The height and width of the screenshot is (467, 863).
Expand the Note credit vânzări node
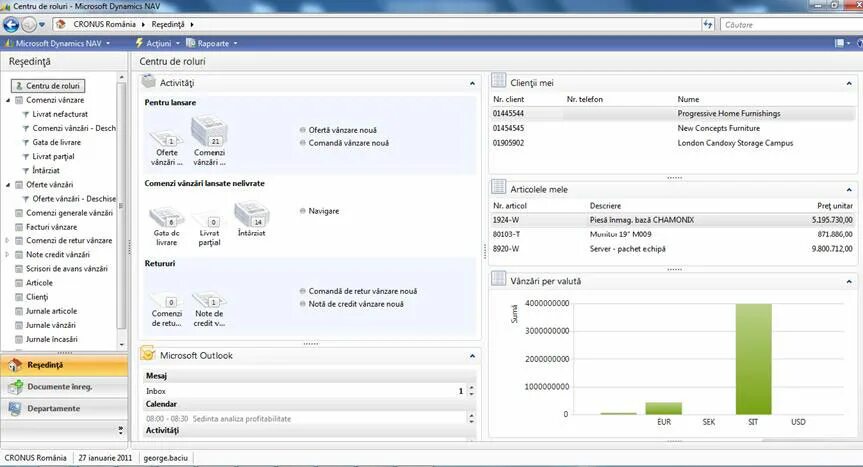pos(7,255)
